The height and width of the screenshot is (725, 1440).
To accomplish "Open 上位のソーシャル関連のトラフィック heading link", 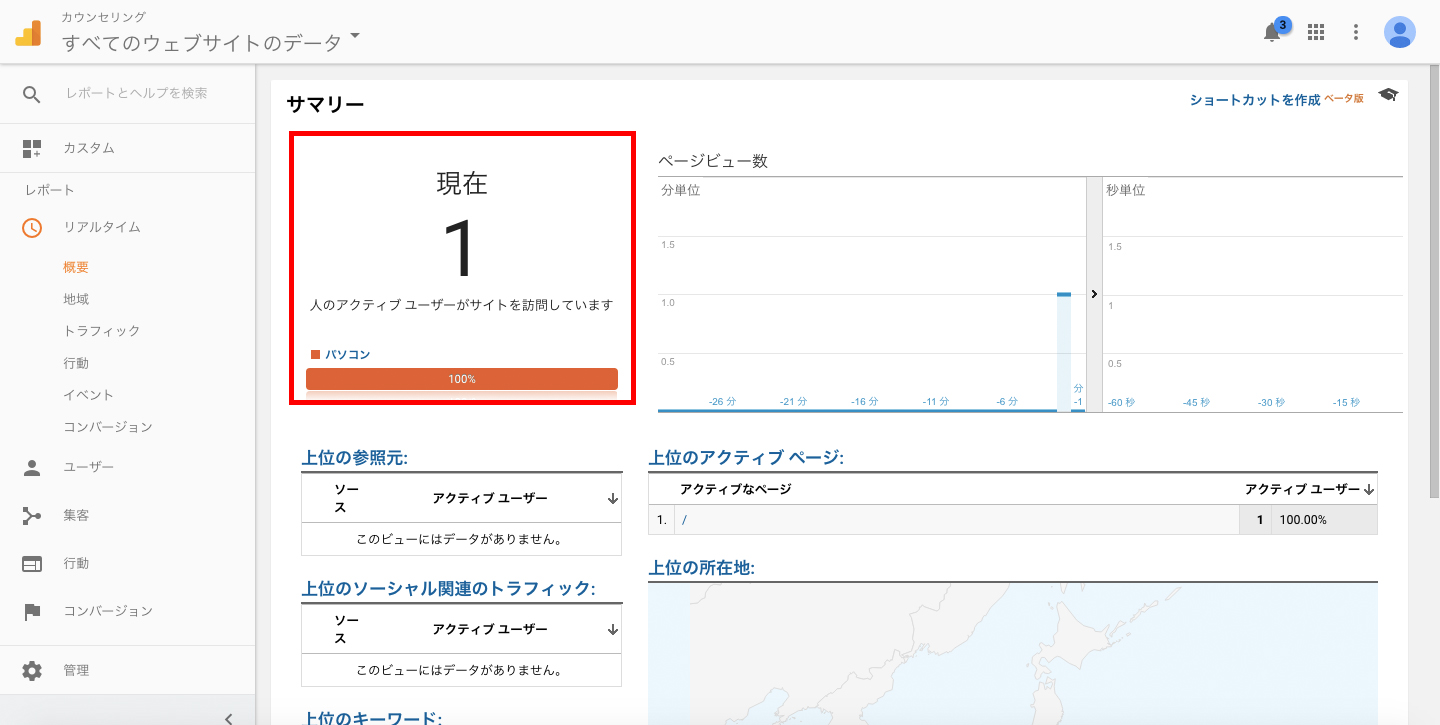I will 448,588.
